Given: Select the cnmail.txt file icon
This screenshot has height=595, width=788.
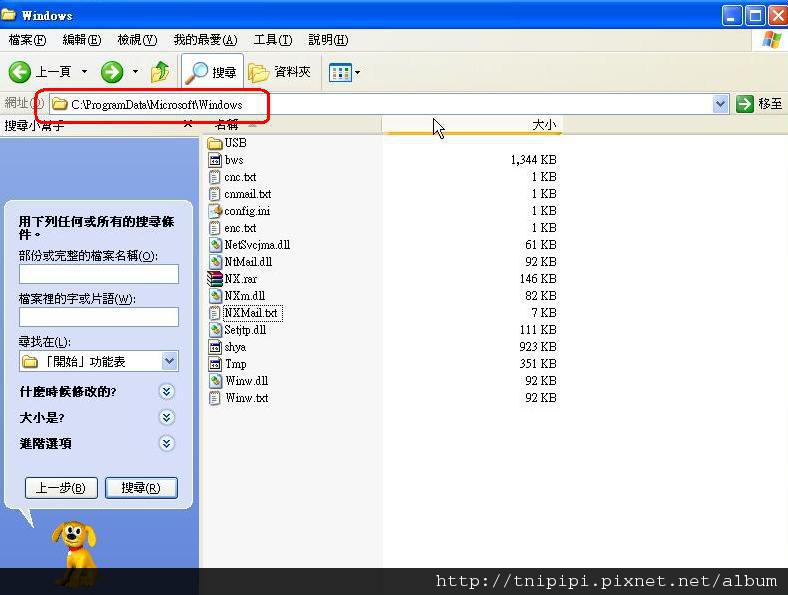Looking at the screenshot, I should pyautogui.click(x=215, y=194).
